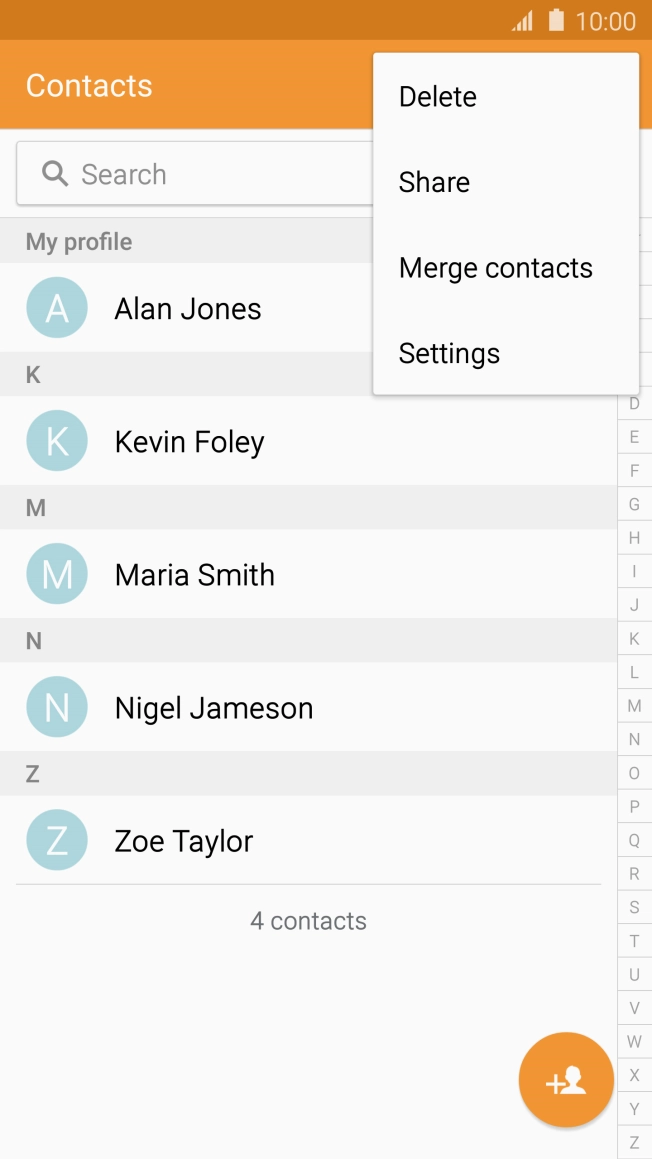Choose Share in the menu
652x1159 pixels.
tap(434, 182)
